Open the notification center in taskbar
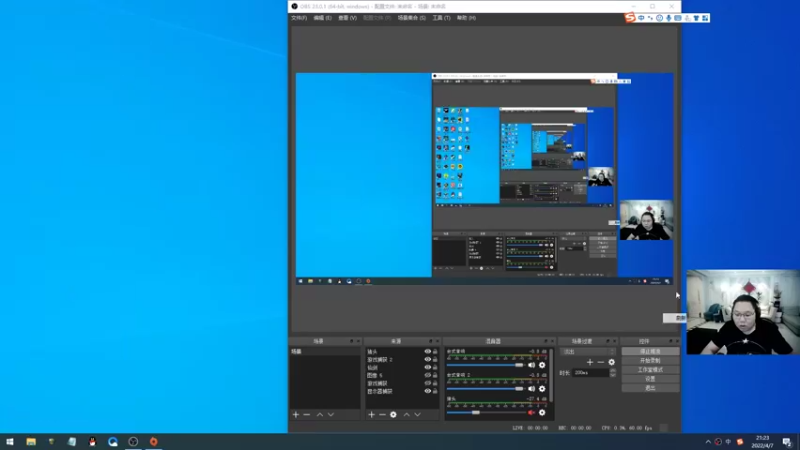This screenshot has width=800, height=450. [787, 442]
